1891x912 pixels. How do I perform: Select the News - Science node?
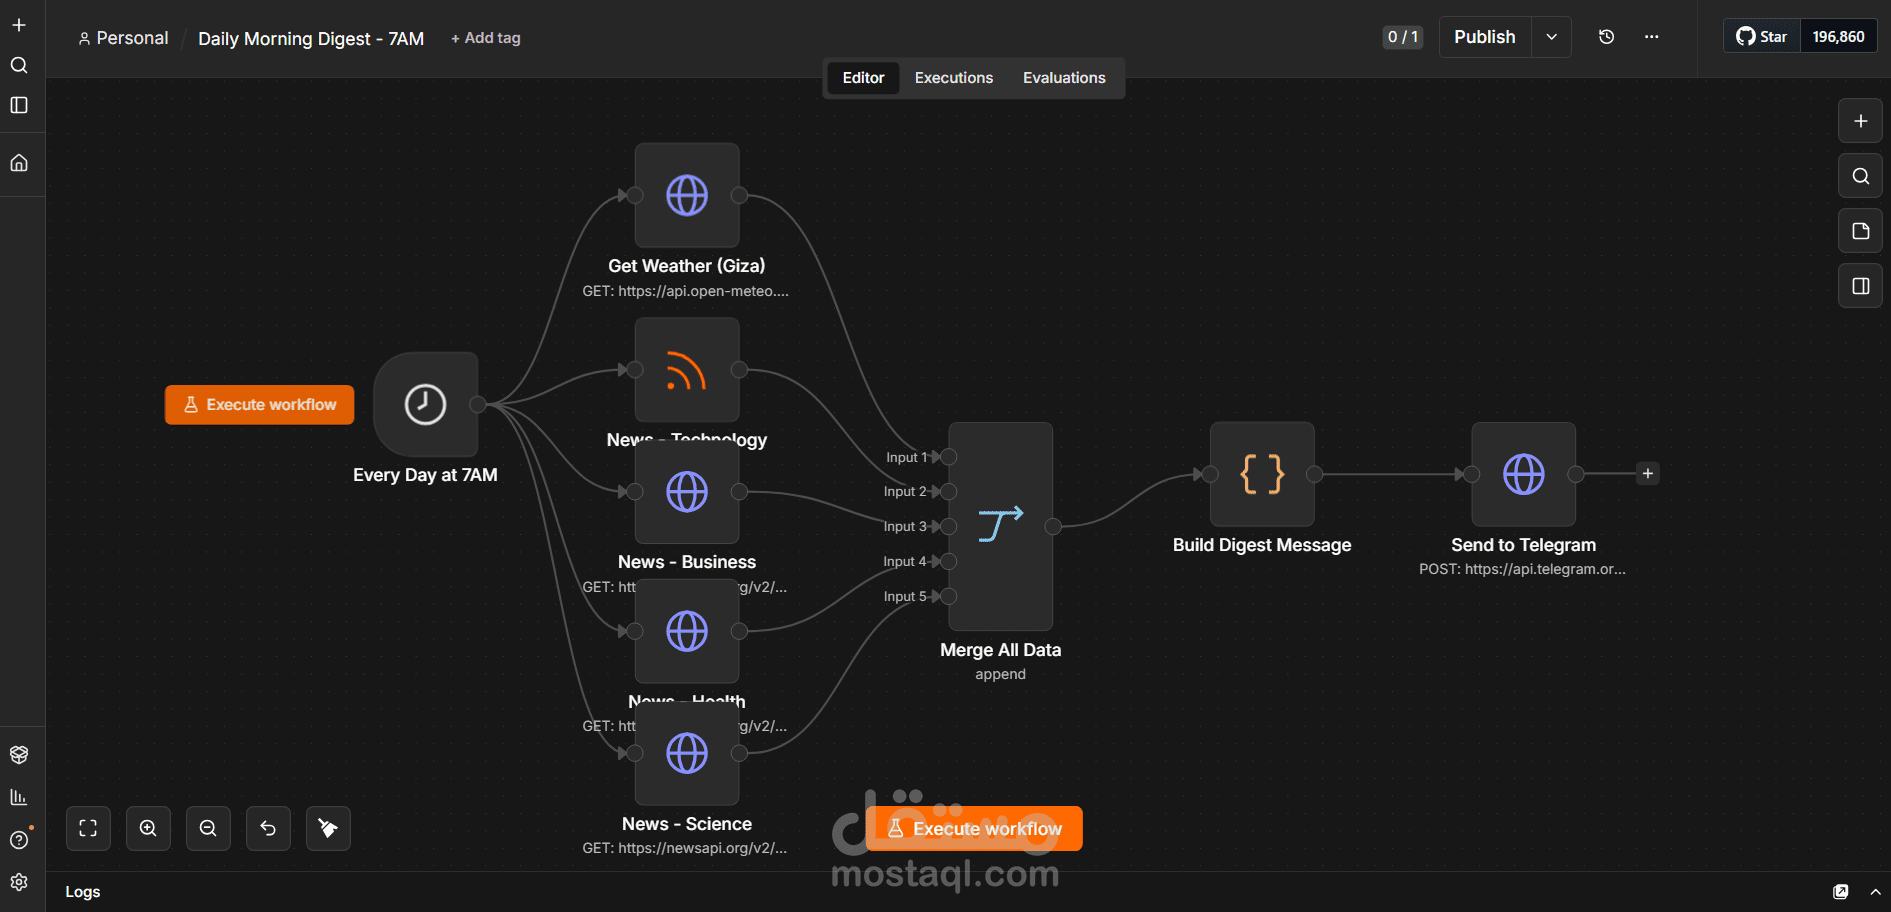point(687,753)
